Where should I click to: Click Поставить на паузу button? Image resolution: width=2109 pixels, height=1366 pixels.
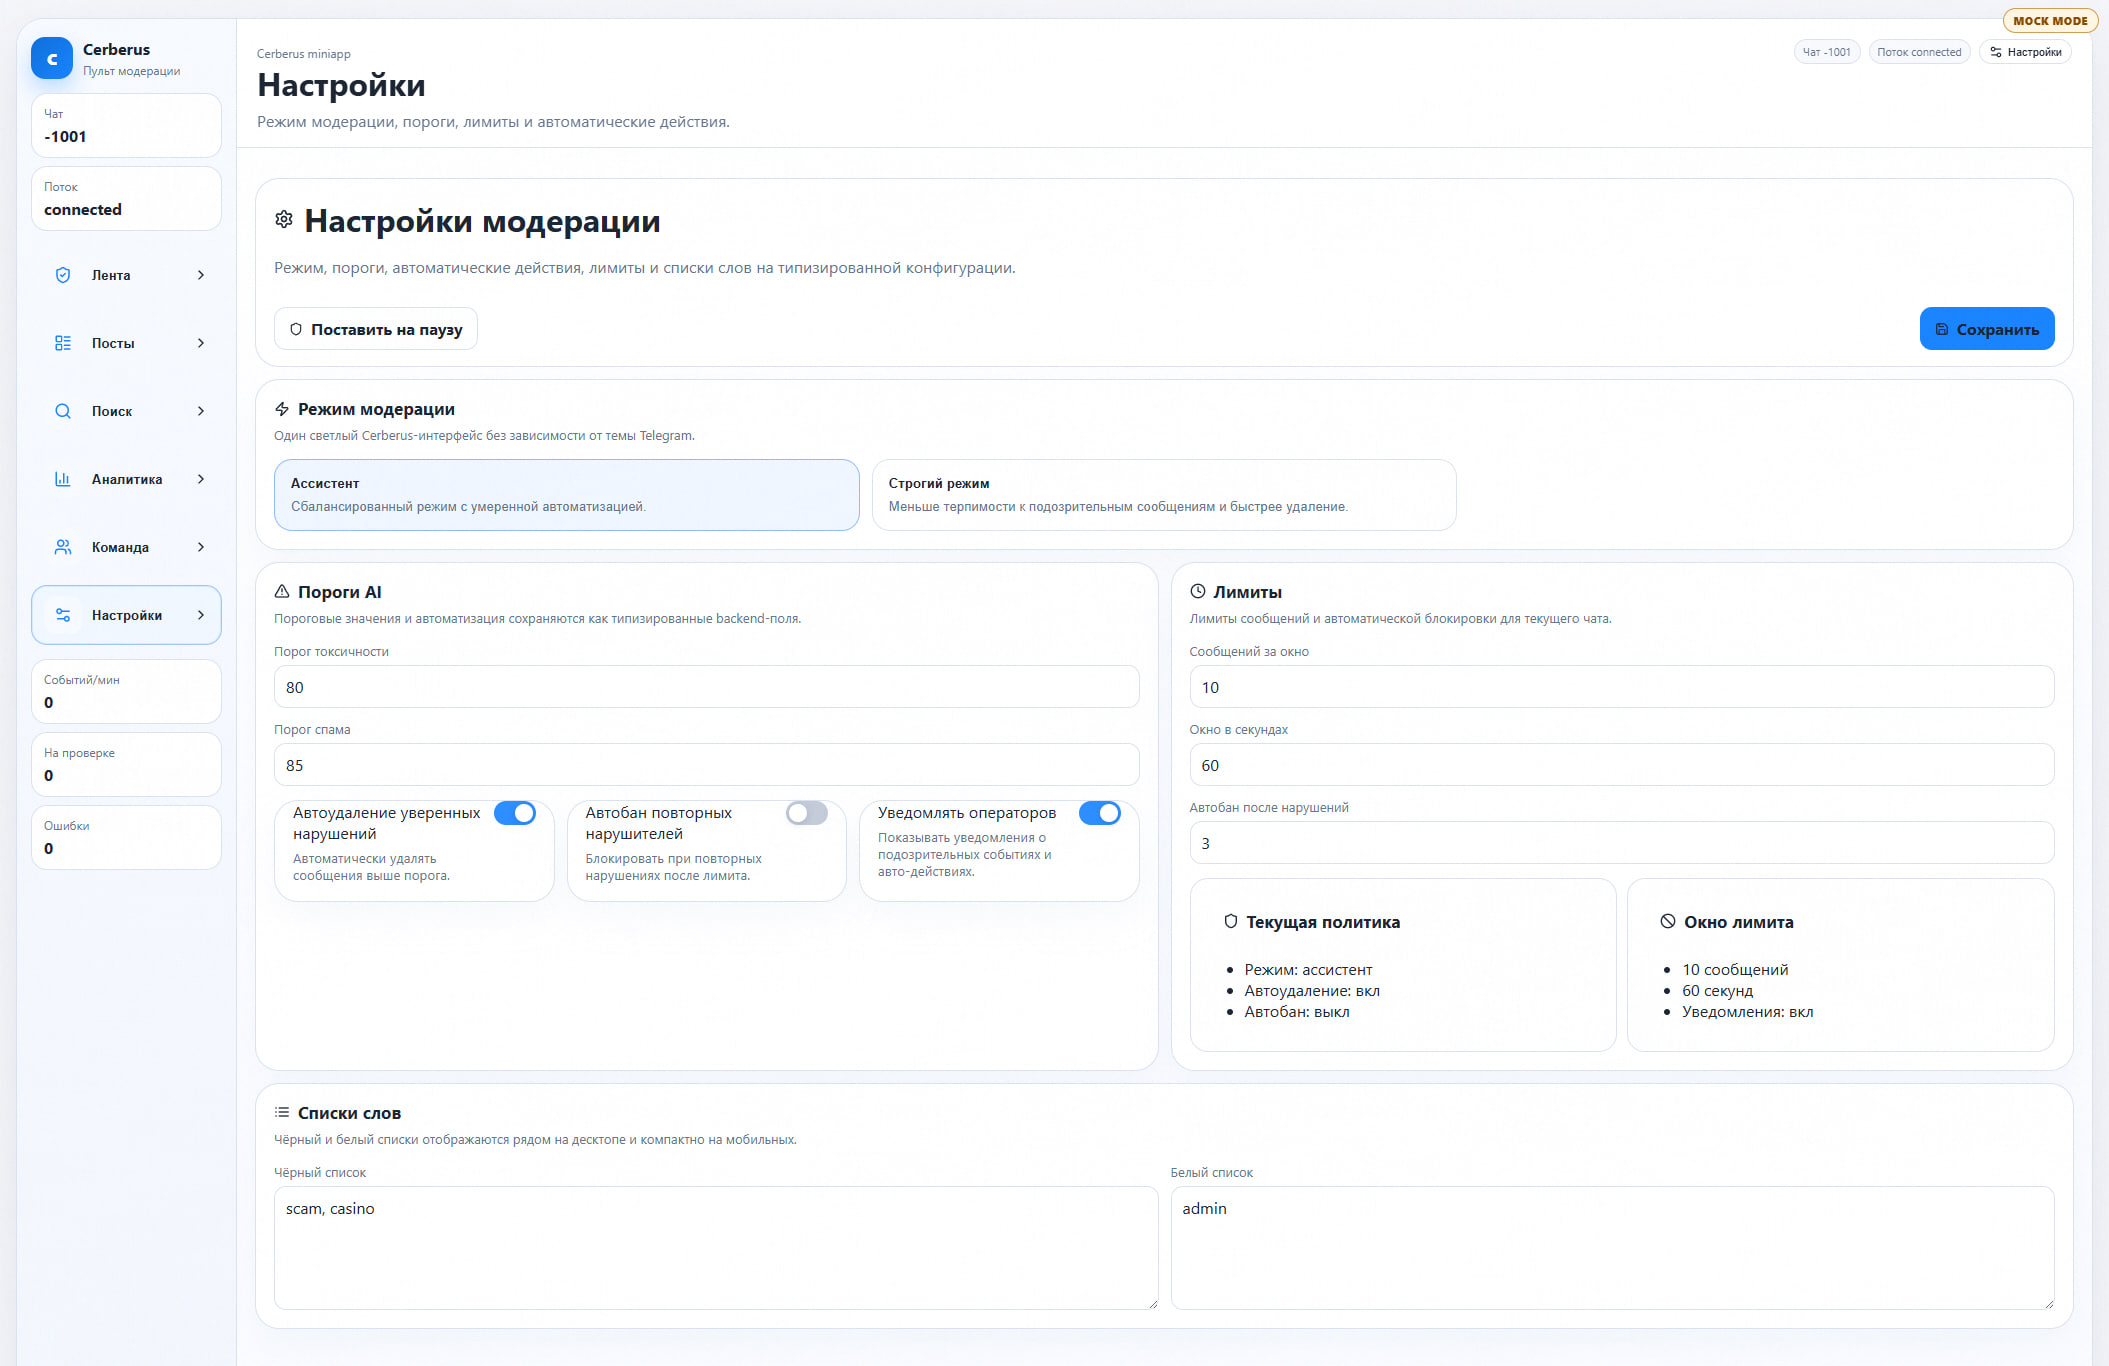point(376,329)
